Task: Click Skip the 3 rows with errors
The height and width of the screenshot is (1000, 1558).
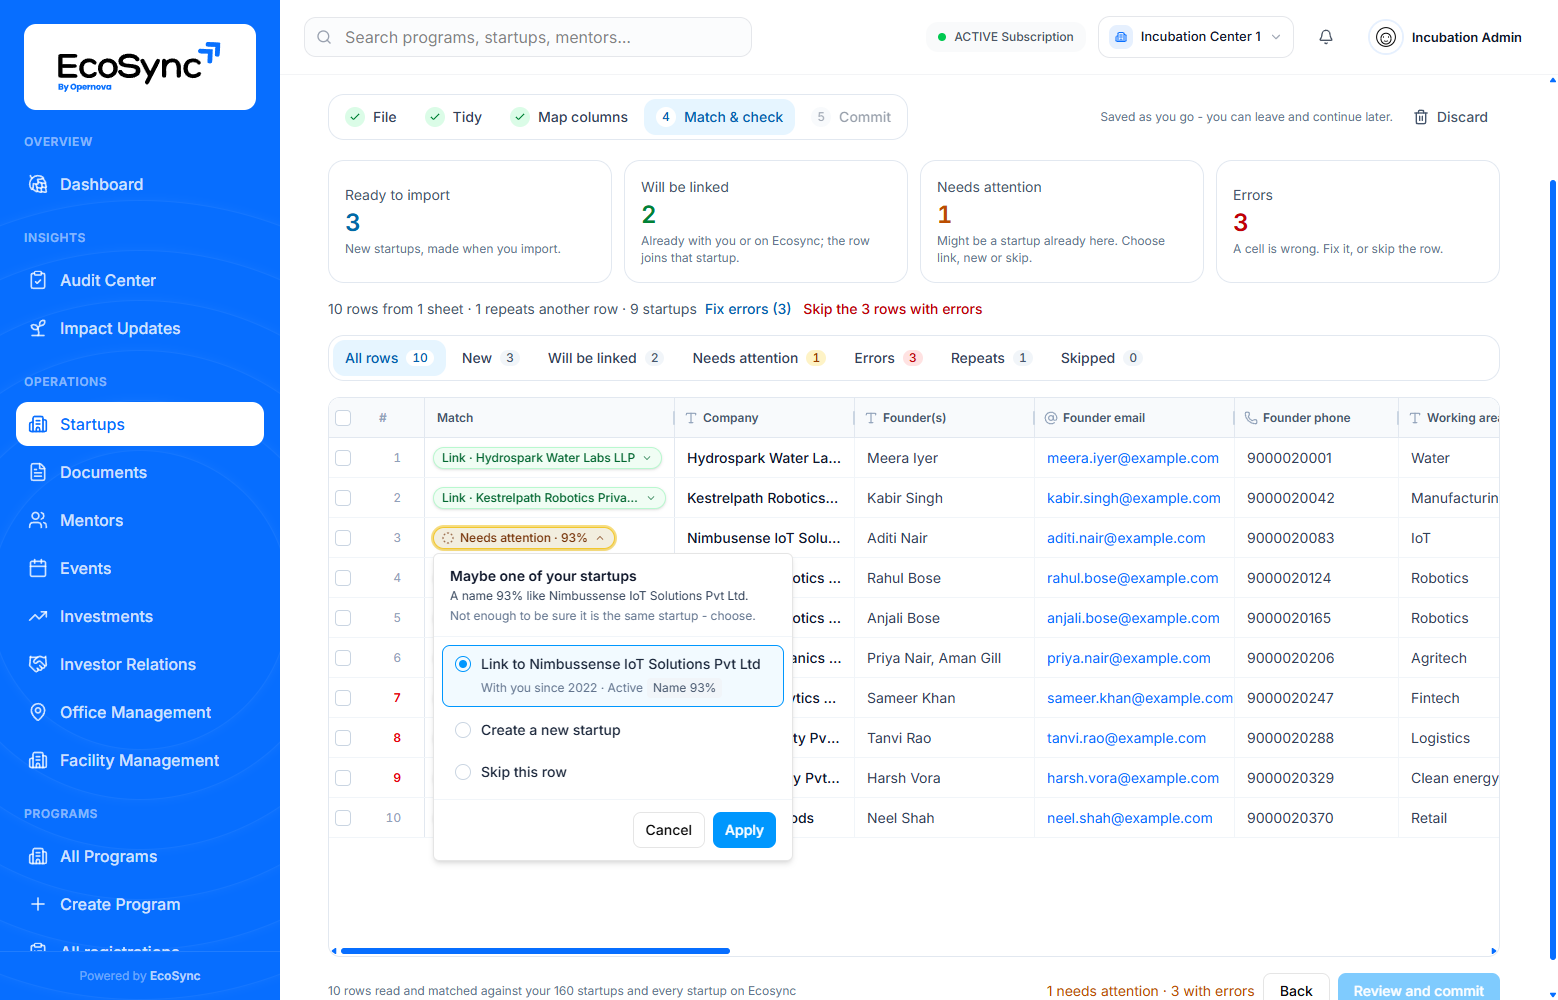Action: [893, 309]
